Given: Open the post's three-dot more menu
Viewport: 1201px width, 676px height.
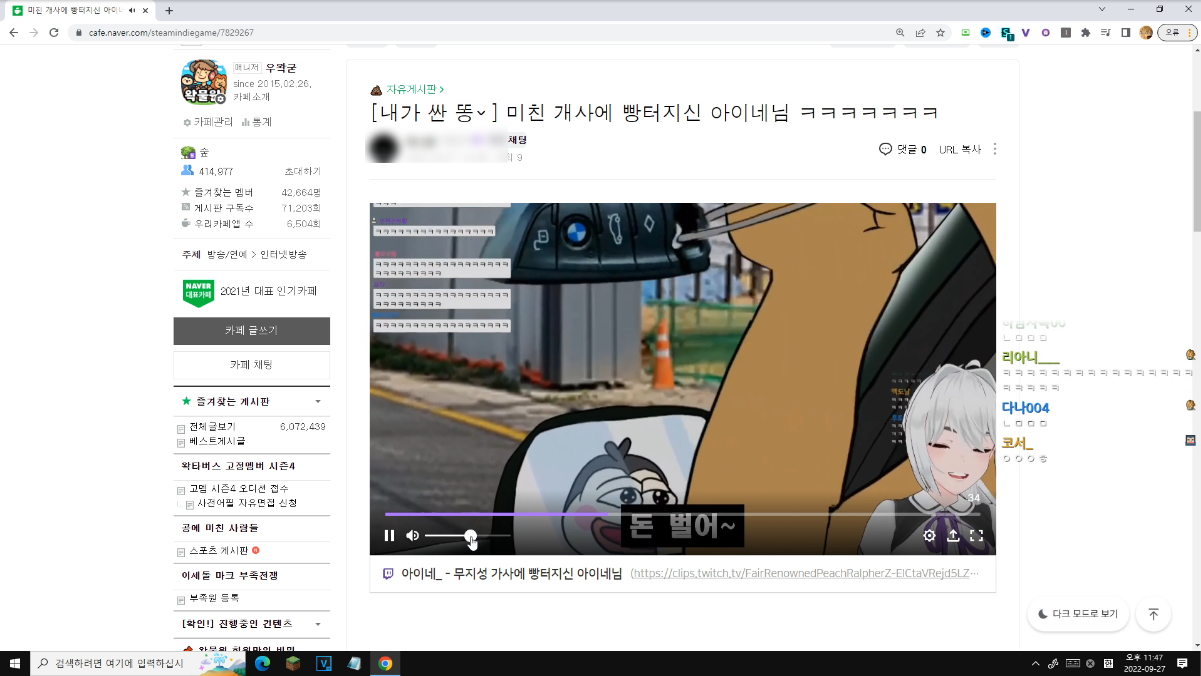Looking at the screenshot, I should click(x=994, y=149).
